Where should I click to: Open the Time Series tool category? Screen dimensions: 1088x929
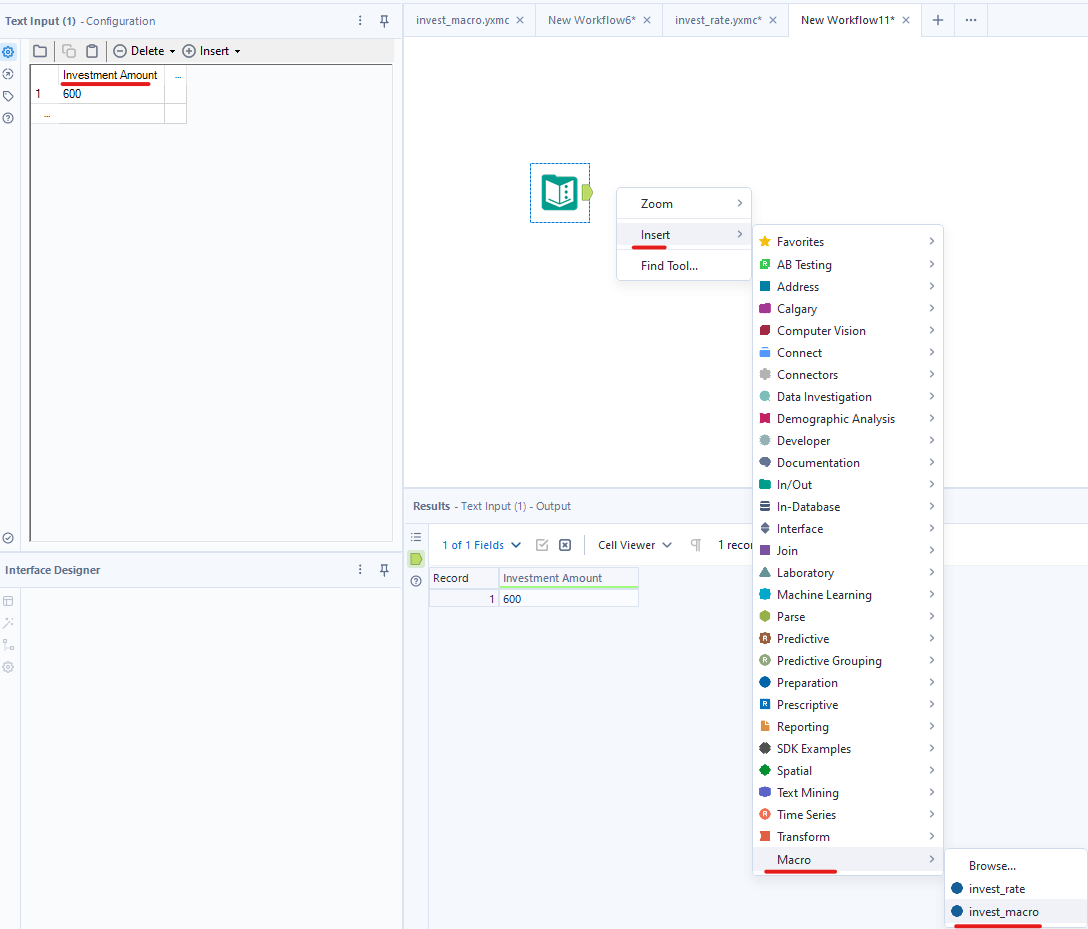click(847, 815)
